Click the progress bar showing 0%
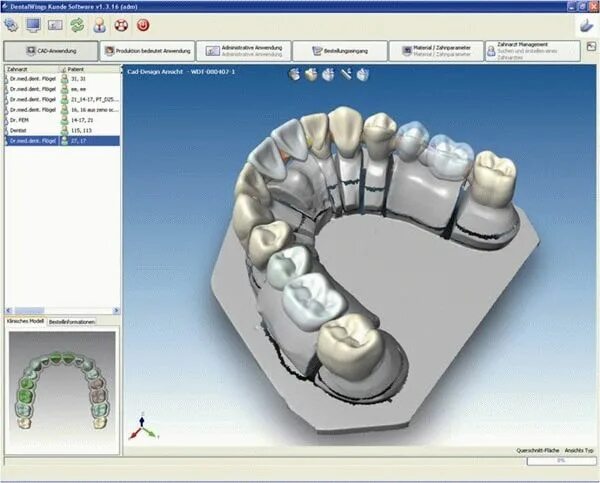This screenshot has width=600, height=483. (x=561, y=461)
